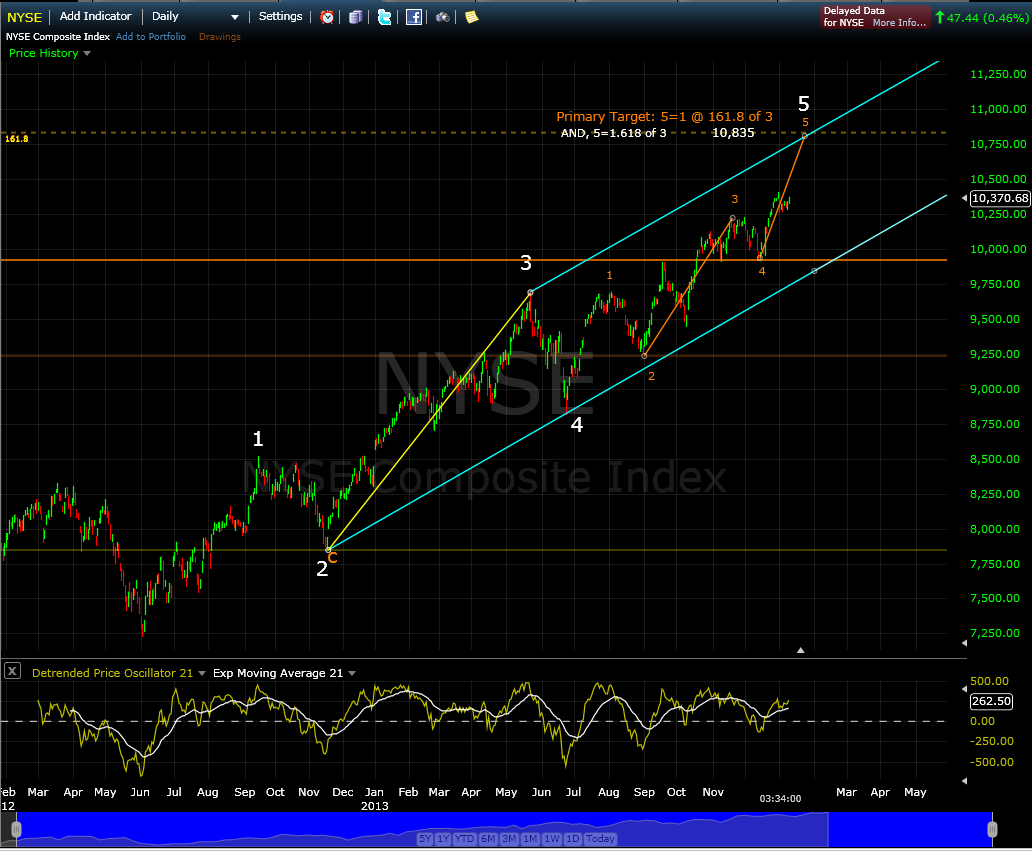Take a chart snapshot with camera icon
Image resolution: width=1032 pixels, height=851 pixels.
coord(443,17)
